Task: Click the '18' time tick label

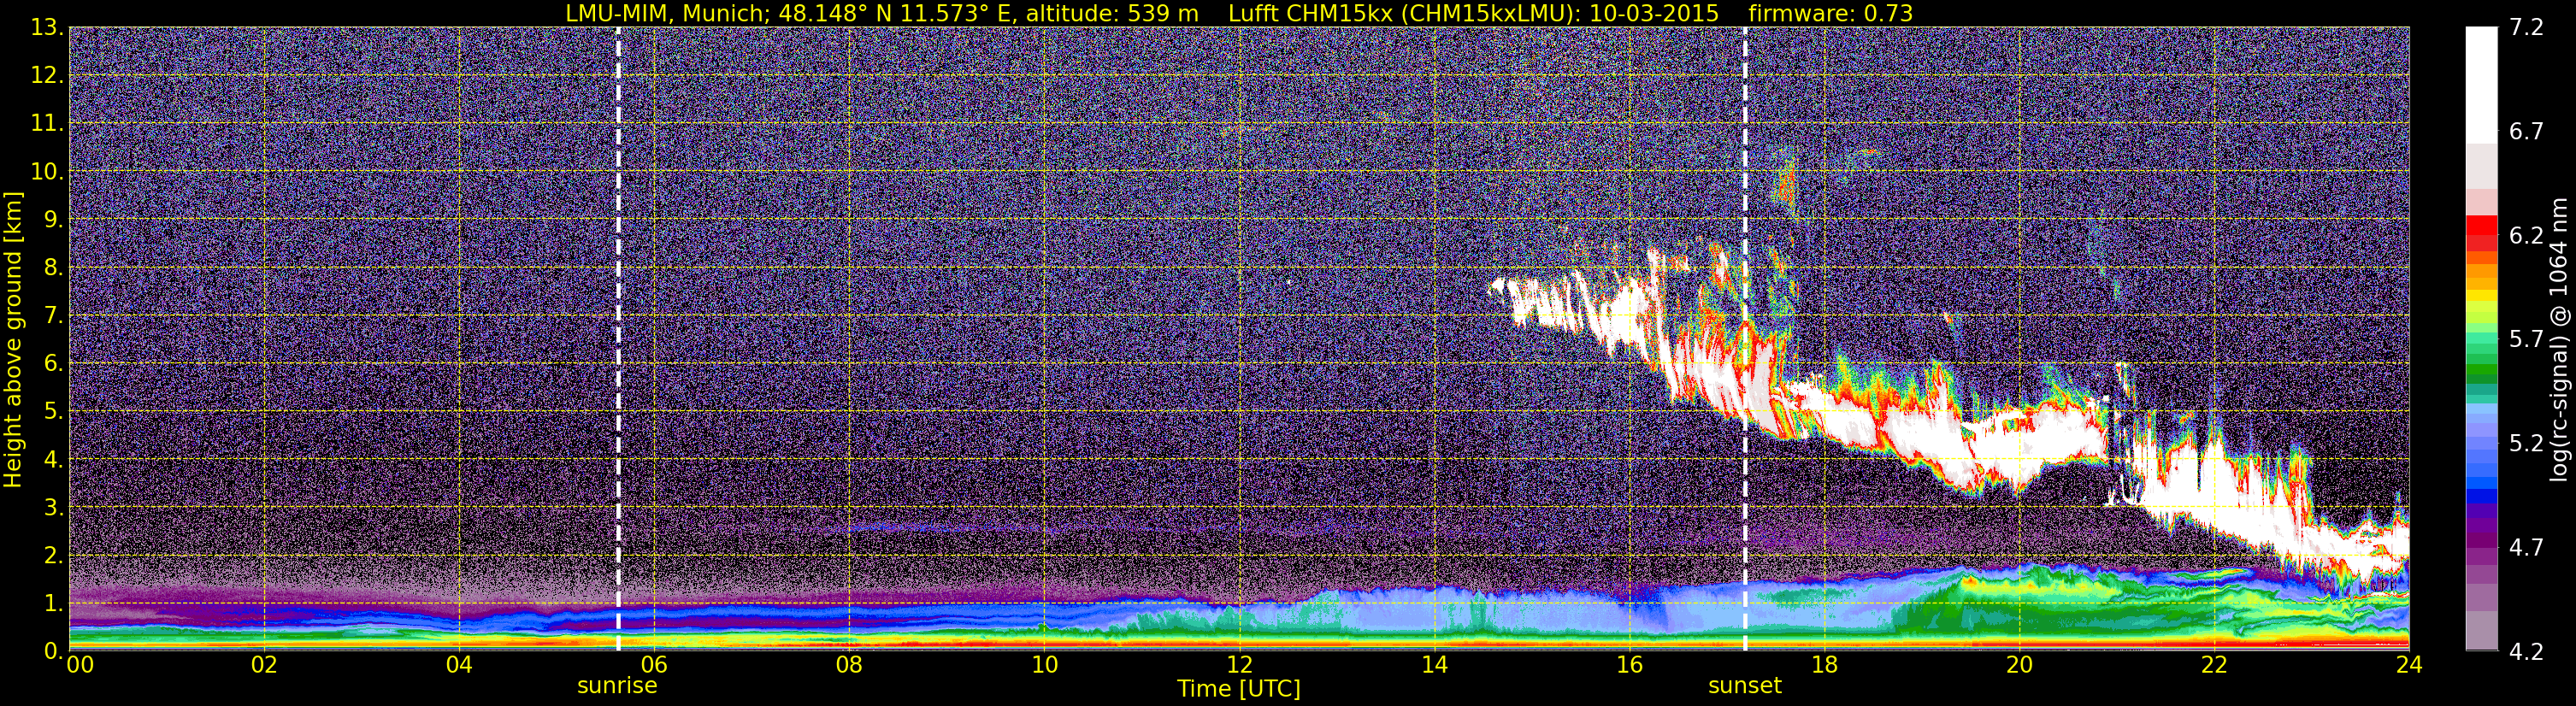Action: click(1824, 665)
